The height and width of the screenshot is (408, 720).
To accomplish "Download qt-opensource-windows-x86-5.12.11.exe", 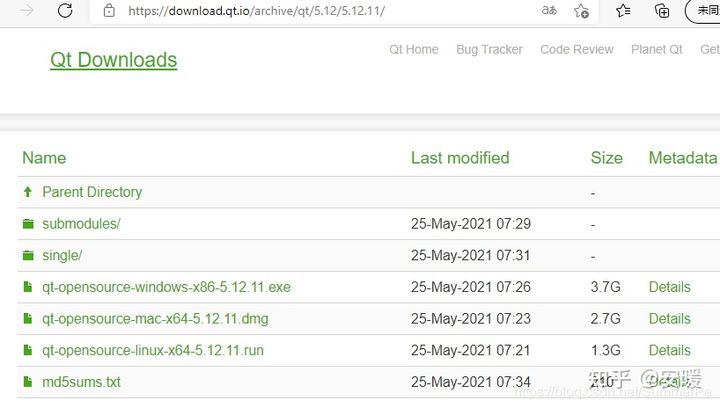I will point(166,287).
